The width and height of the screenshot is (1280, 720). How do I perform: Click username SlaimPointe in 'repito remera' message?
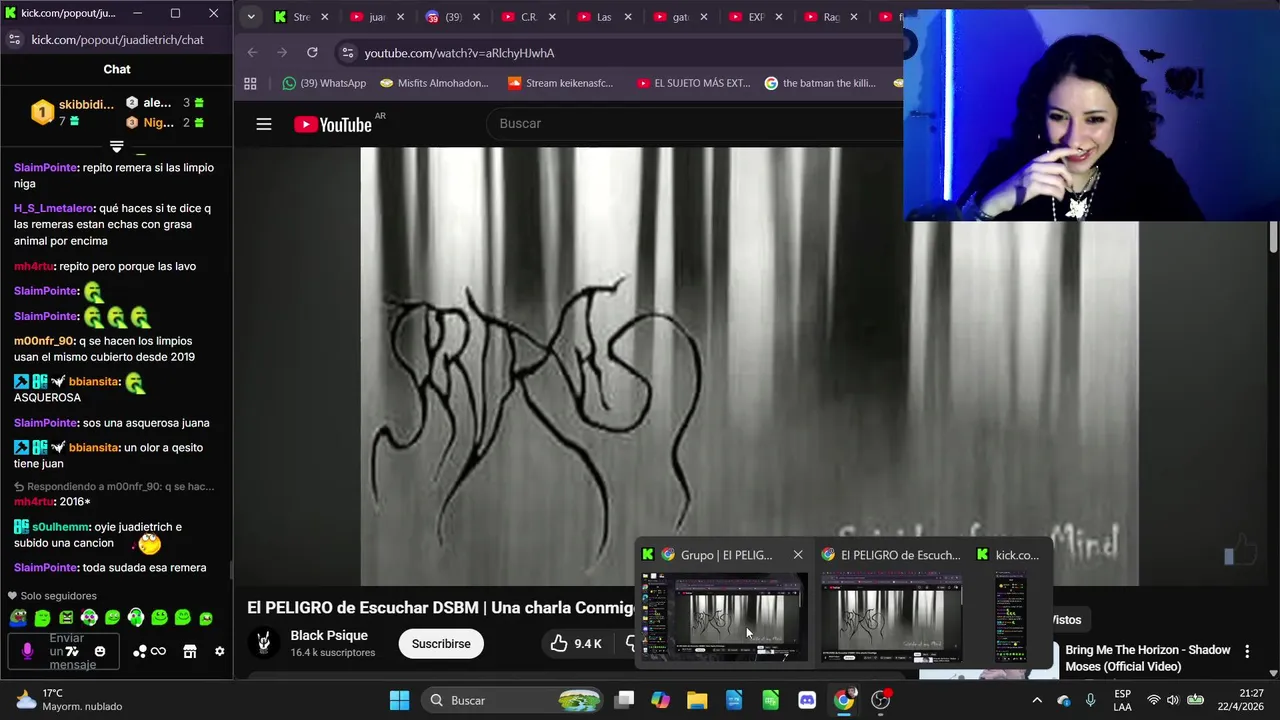tap(46, 168)
